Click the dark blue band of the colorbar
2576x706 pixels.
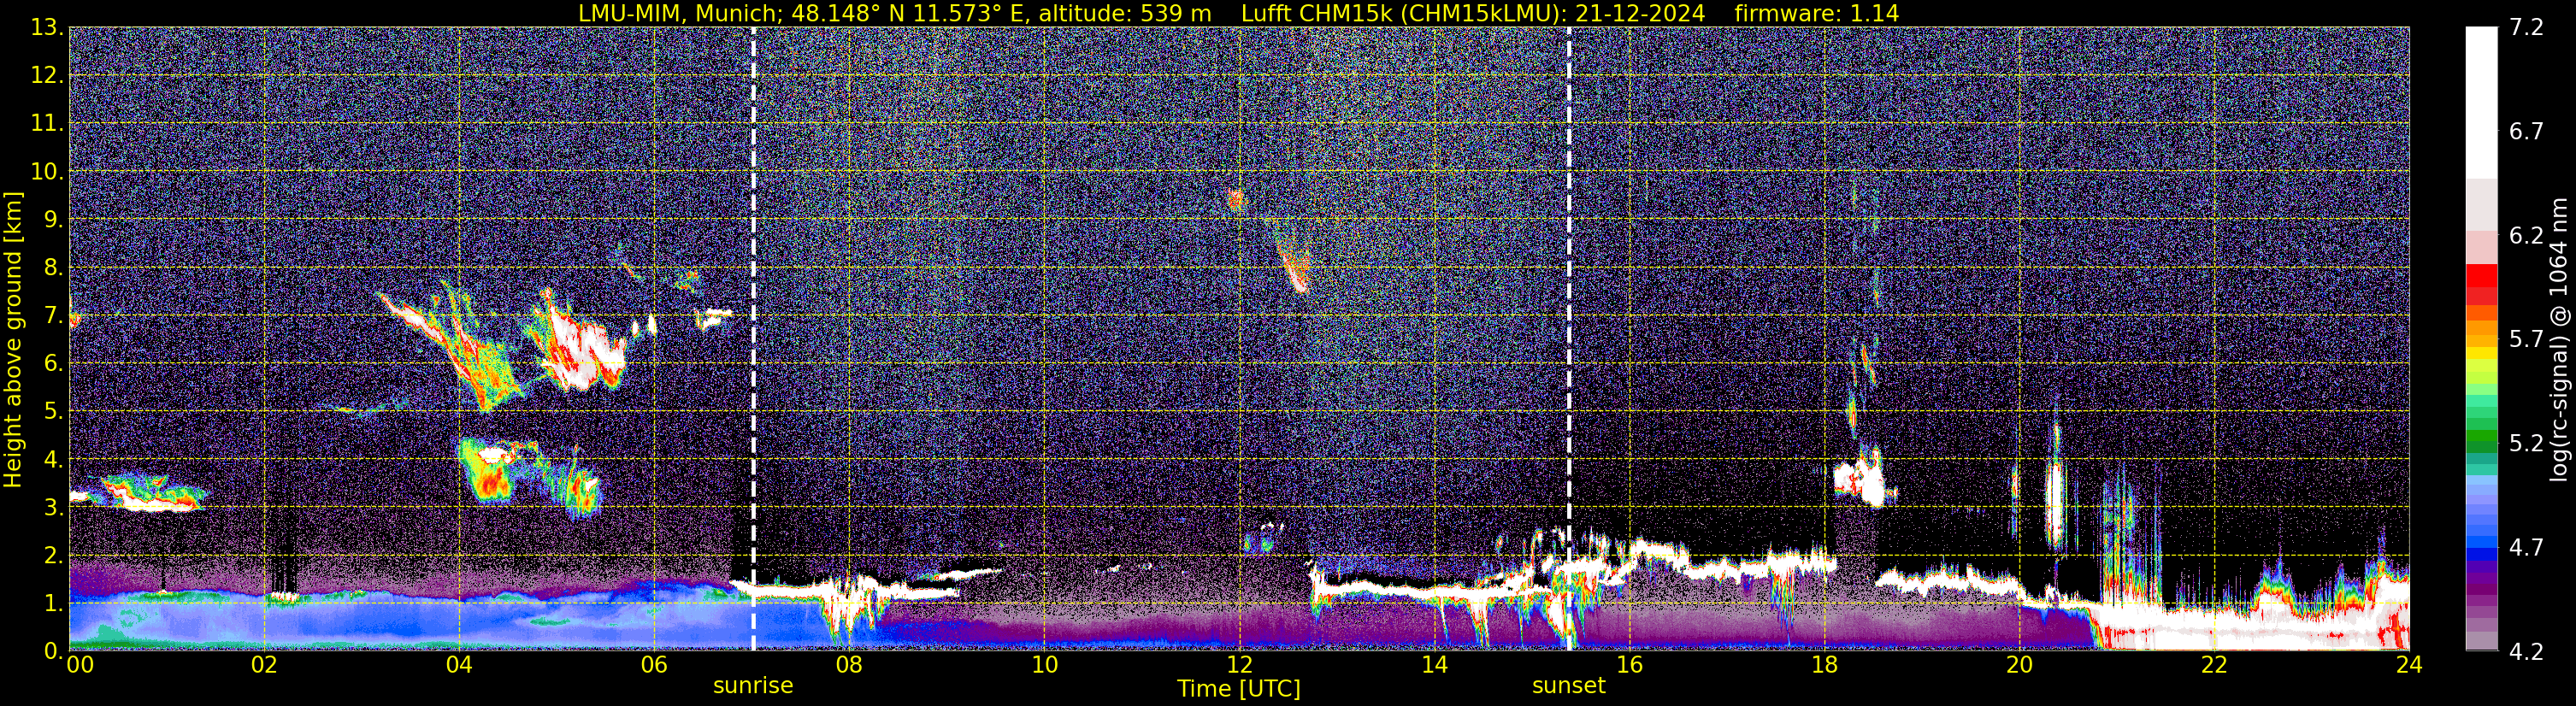click(2481, 555)
